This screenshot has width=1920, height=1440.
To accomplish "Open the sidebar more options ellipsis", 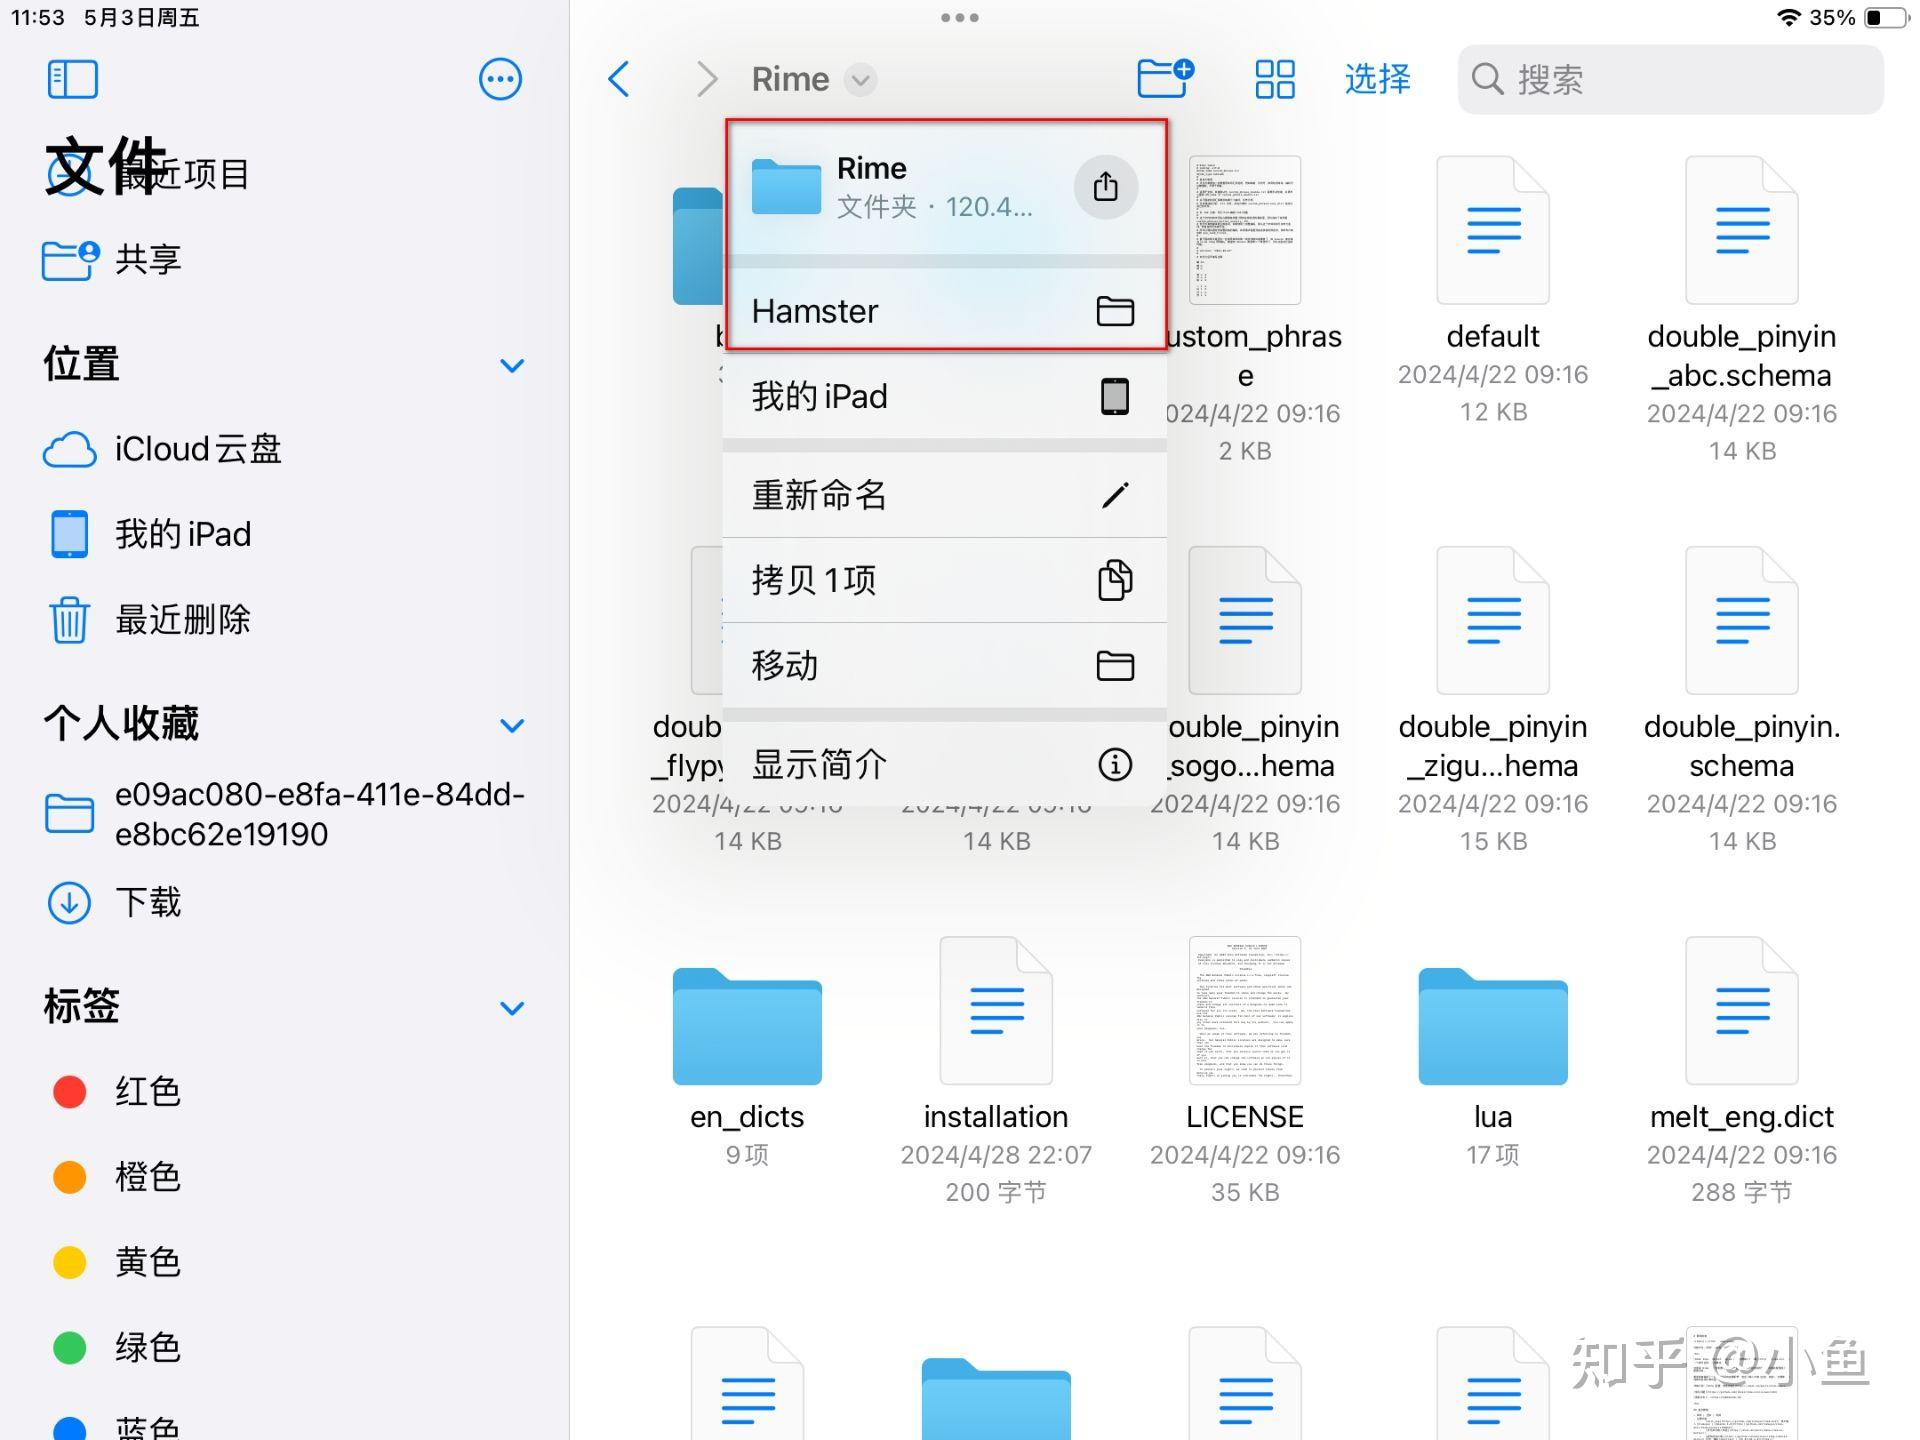I will coord(500,79).
